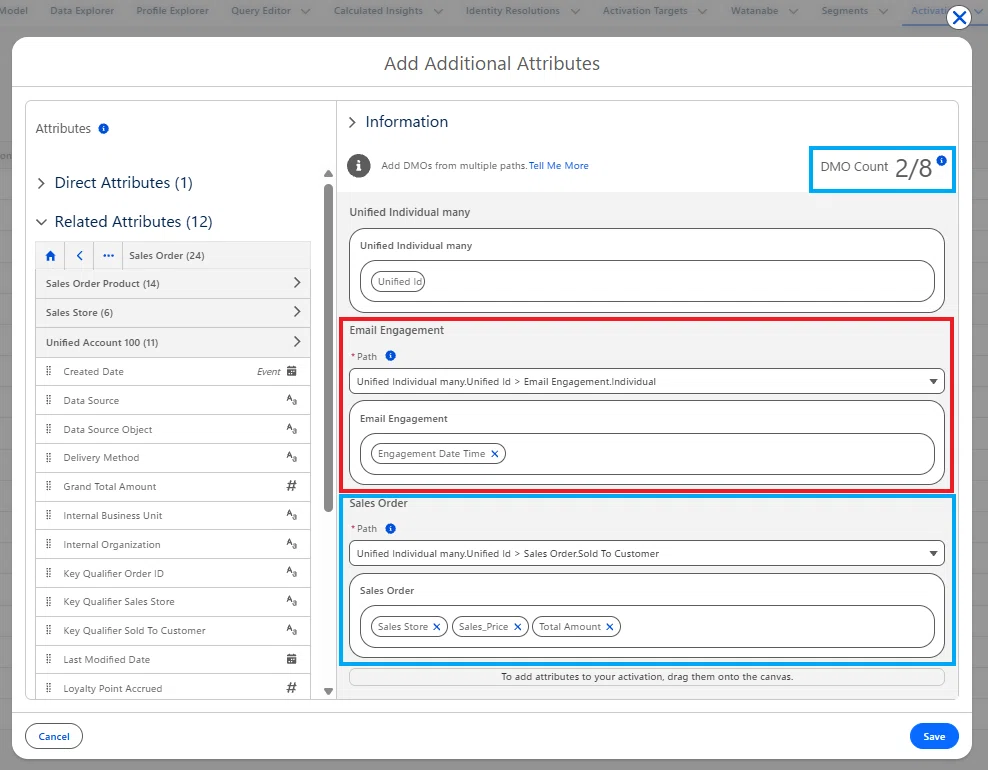Click the Unified Id pill

[x=398, y=282]
